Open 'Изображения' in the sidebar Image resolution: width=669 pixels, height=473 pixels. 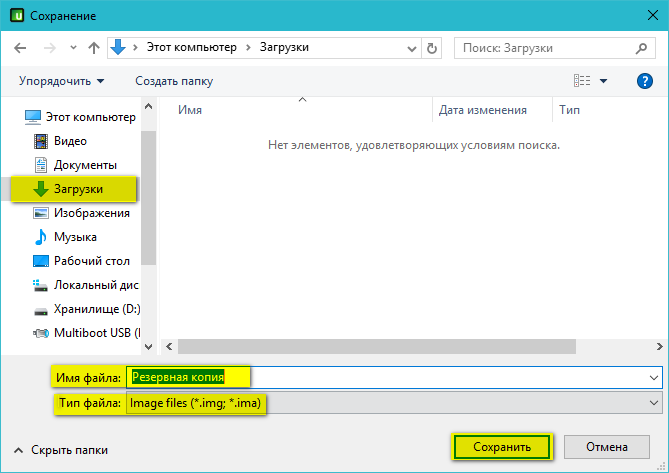click(81, 213)
